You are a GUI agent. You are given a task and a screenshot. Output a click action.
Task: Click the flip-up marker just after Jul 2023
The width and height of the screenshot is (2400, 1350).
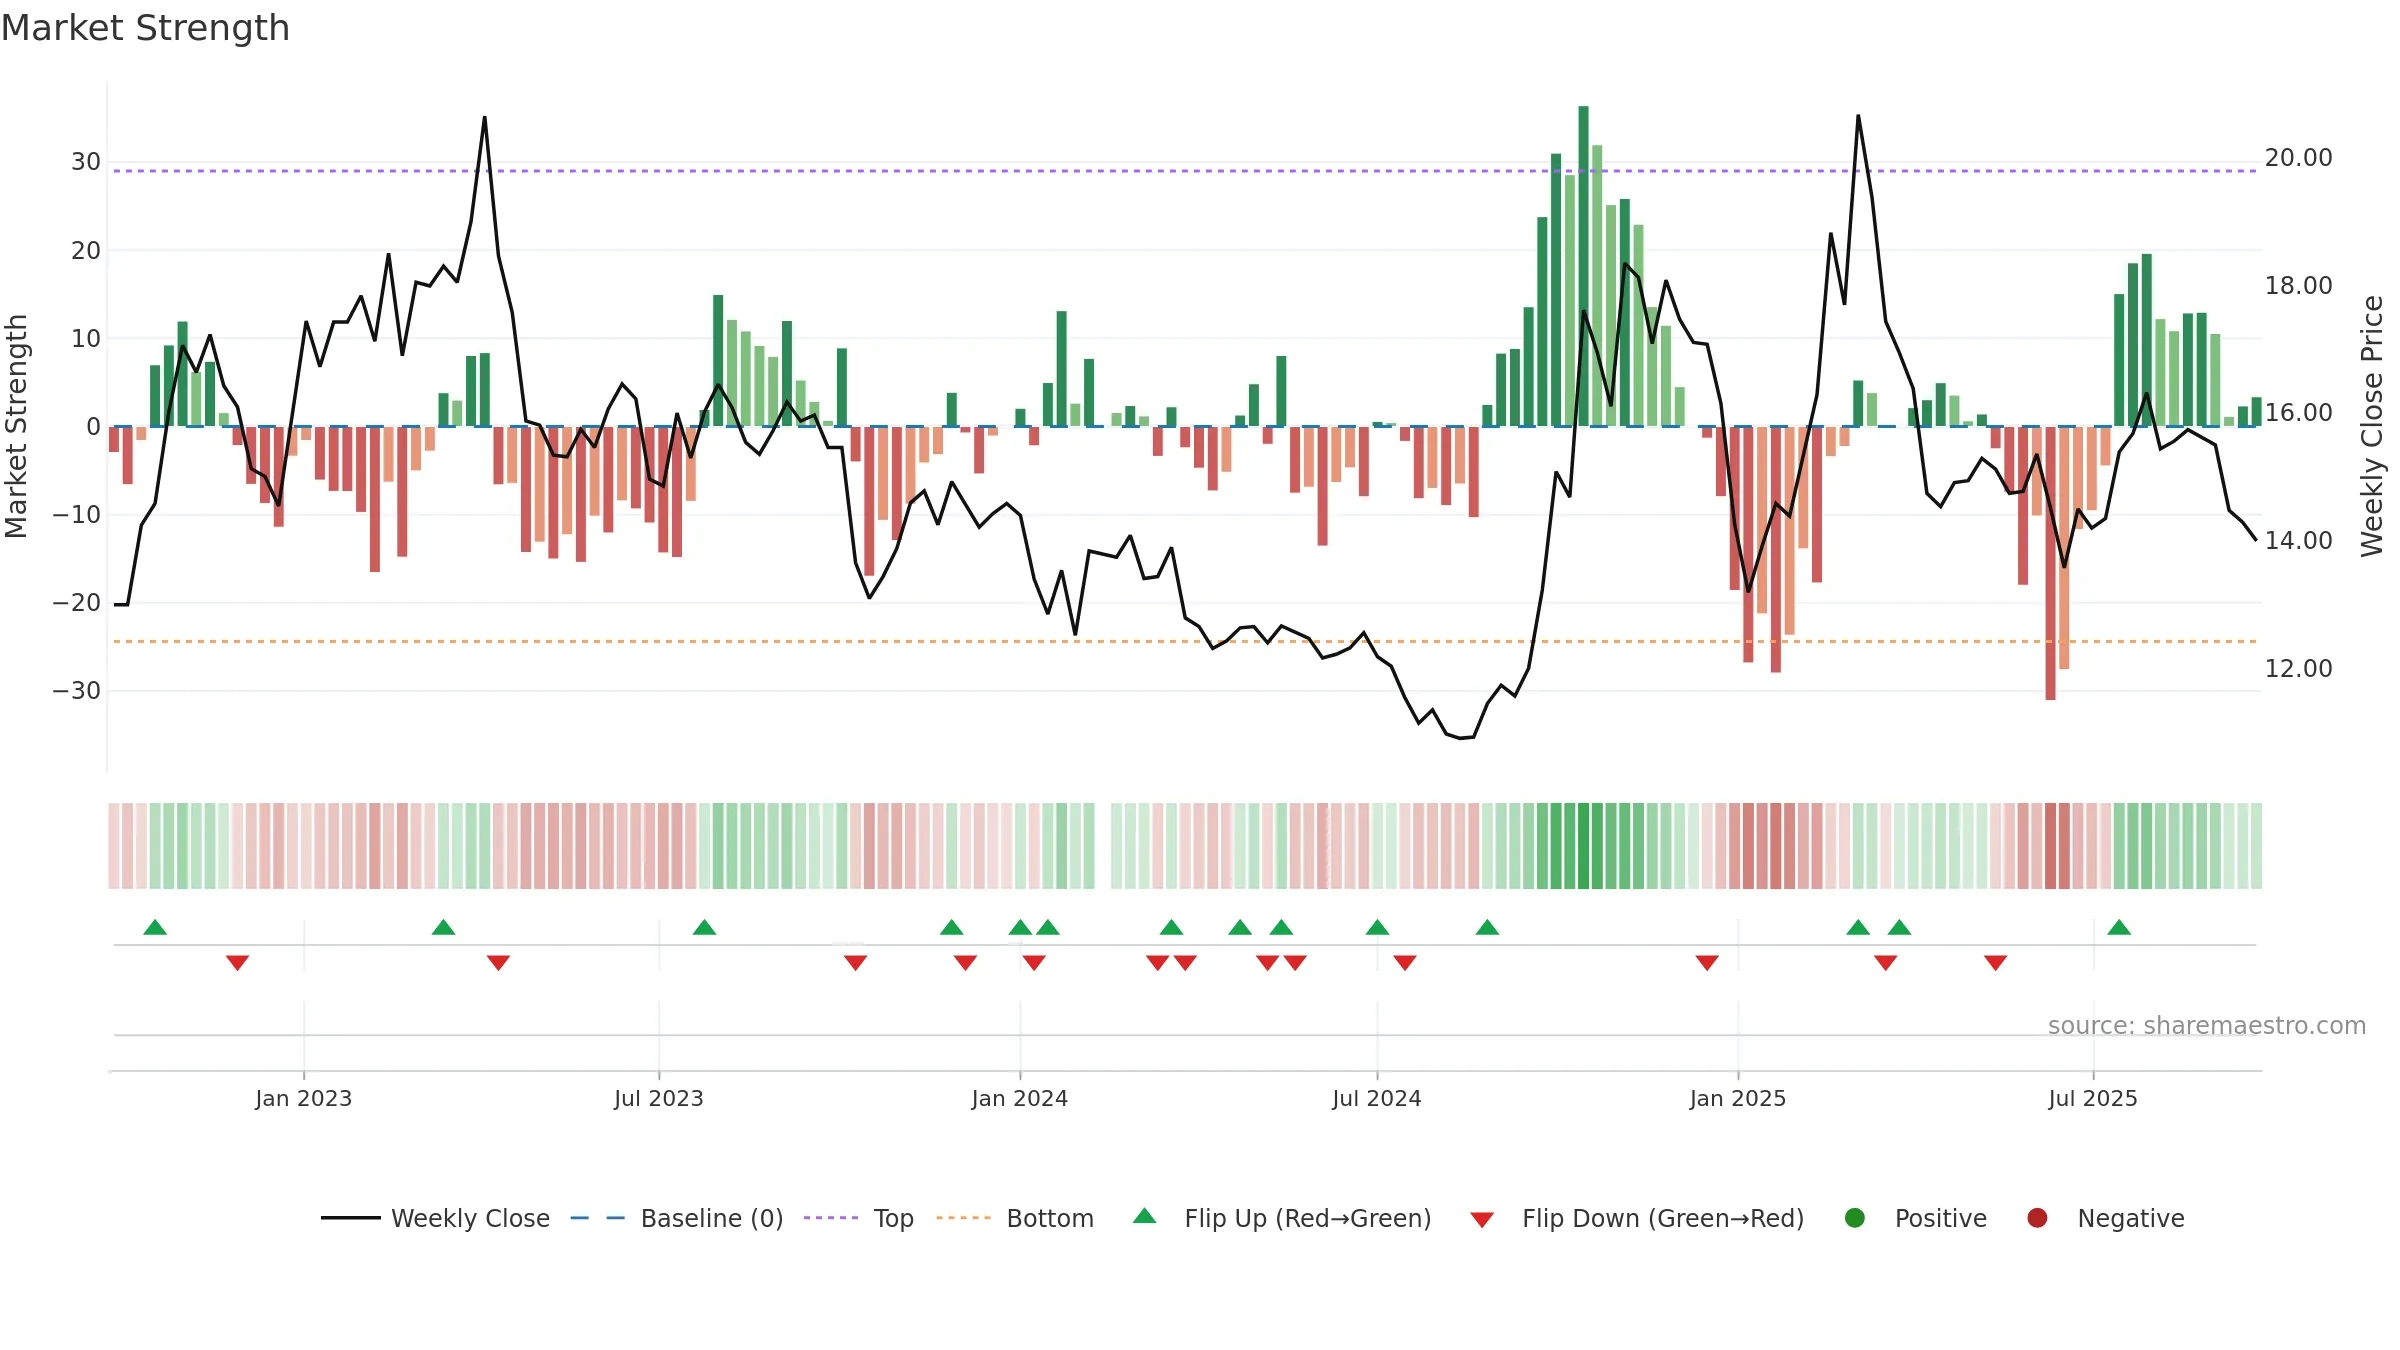click(x=704, y=927)
